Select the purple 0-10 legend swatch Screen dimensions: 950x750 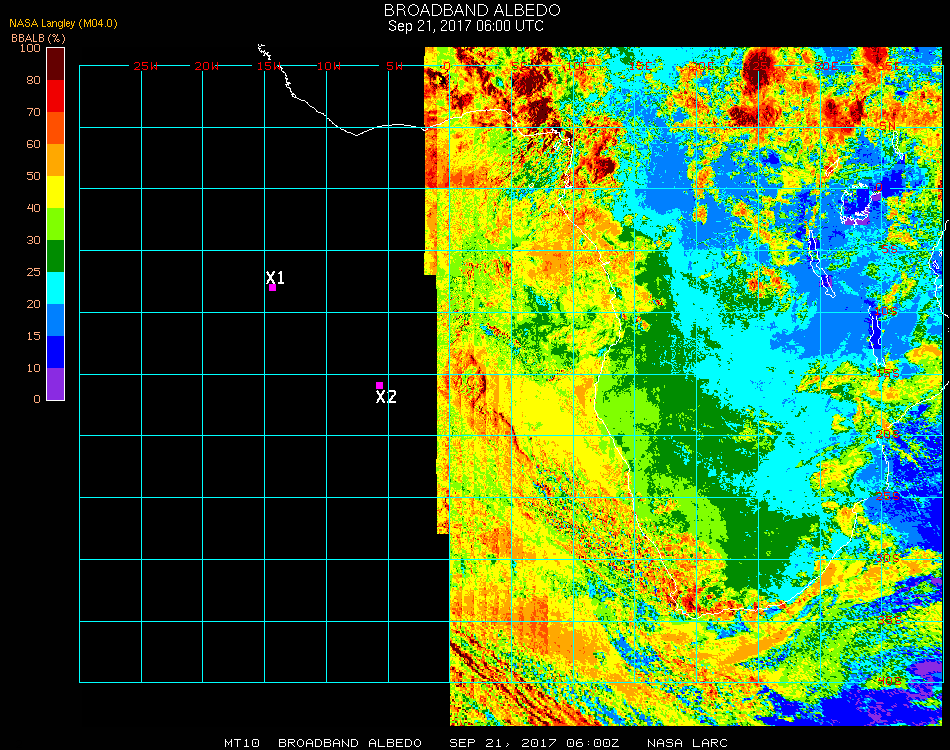56,384
